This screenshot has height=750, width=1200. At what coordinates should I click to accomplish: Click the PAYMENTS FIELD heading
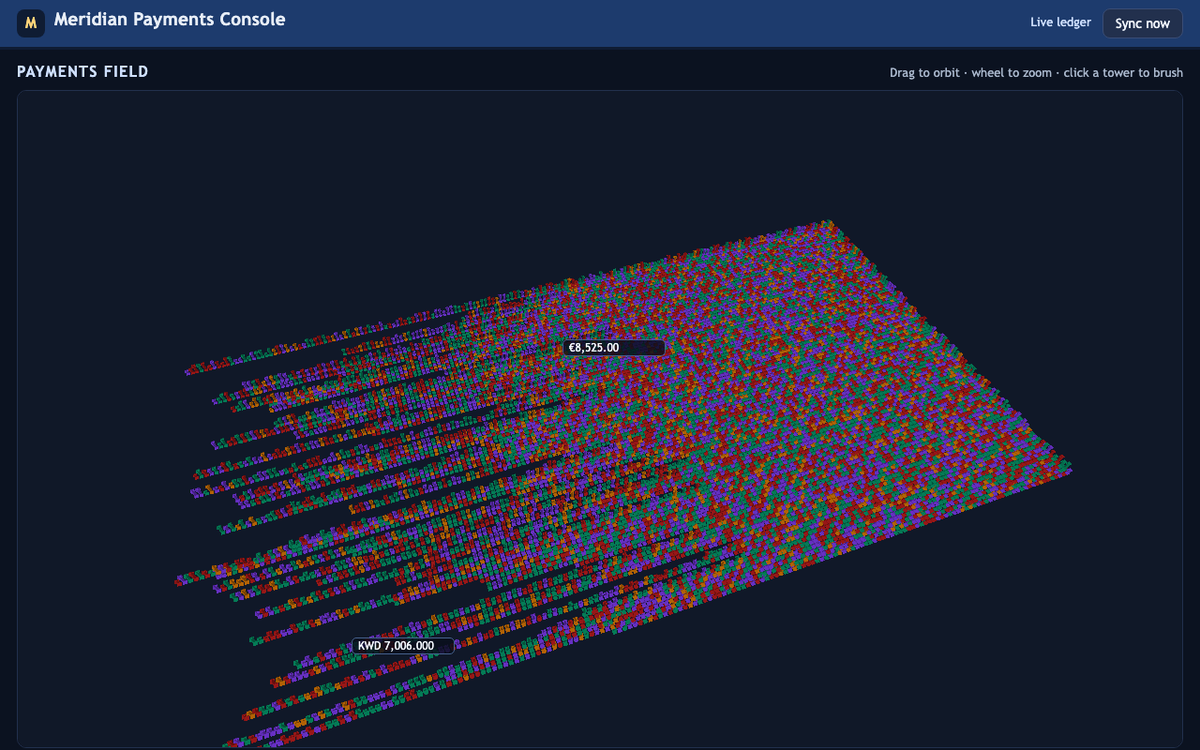tap(83, 71)
